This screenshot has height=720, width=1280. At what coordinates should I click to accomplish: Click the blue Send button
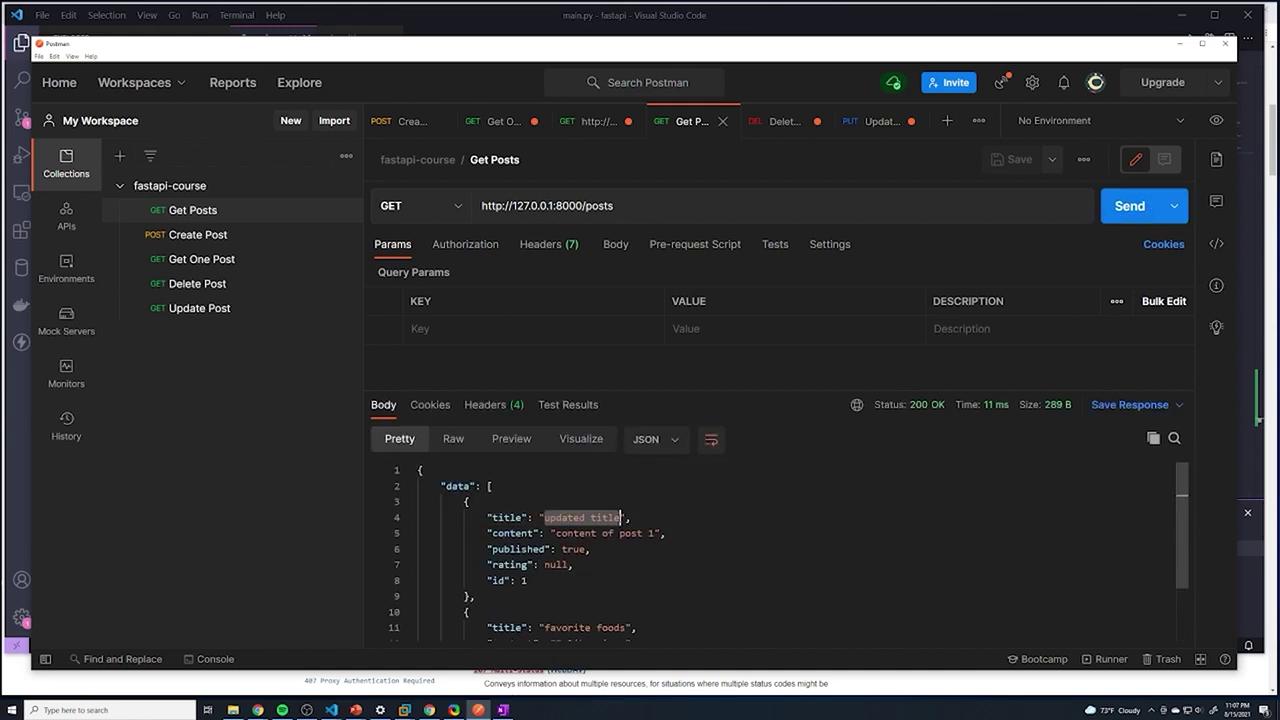tap(1129, 206)
